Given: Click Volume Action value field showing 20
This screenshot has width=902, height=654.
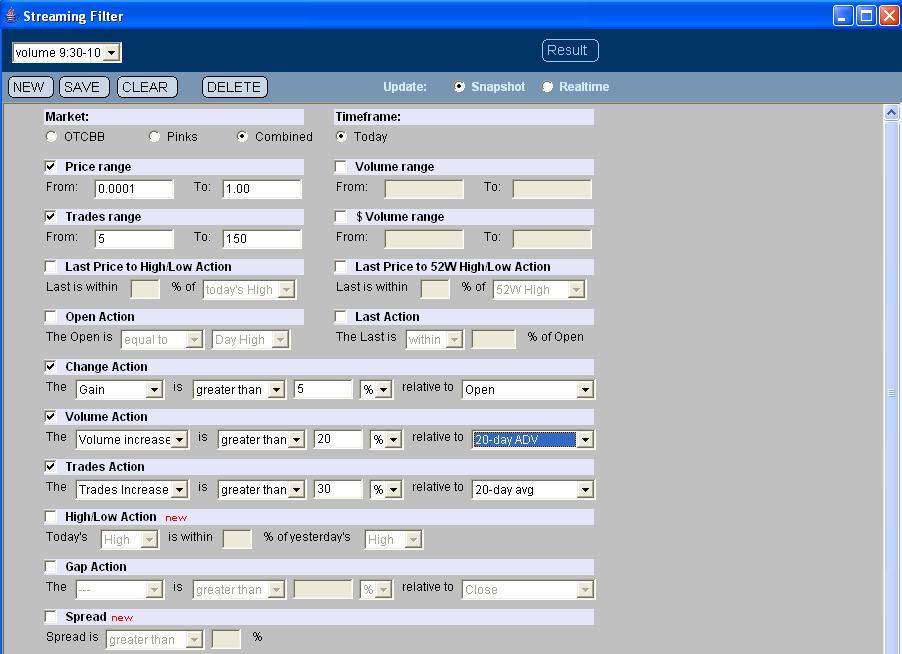Looking at the screenshot, I should (x=338, y=439).
